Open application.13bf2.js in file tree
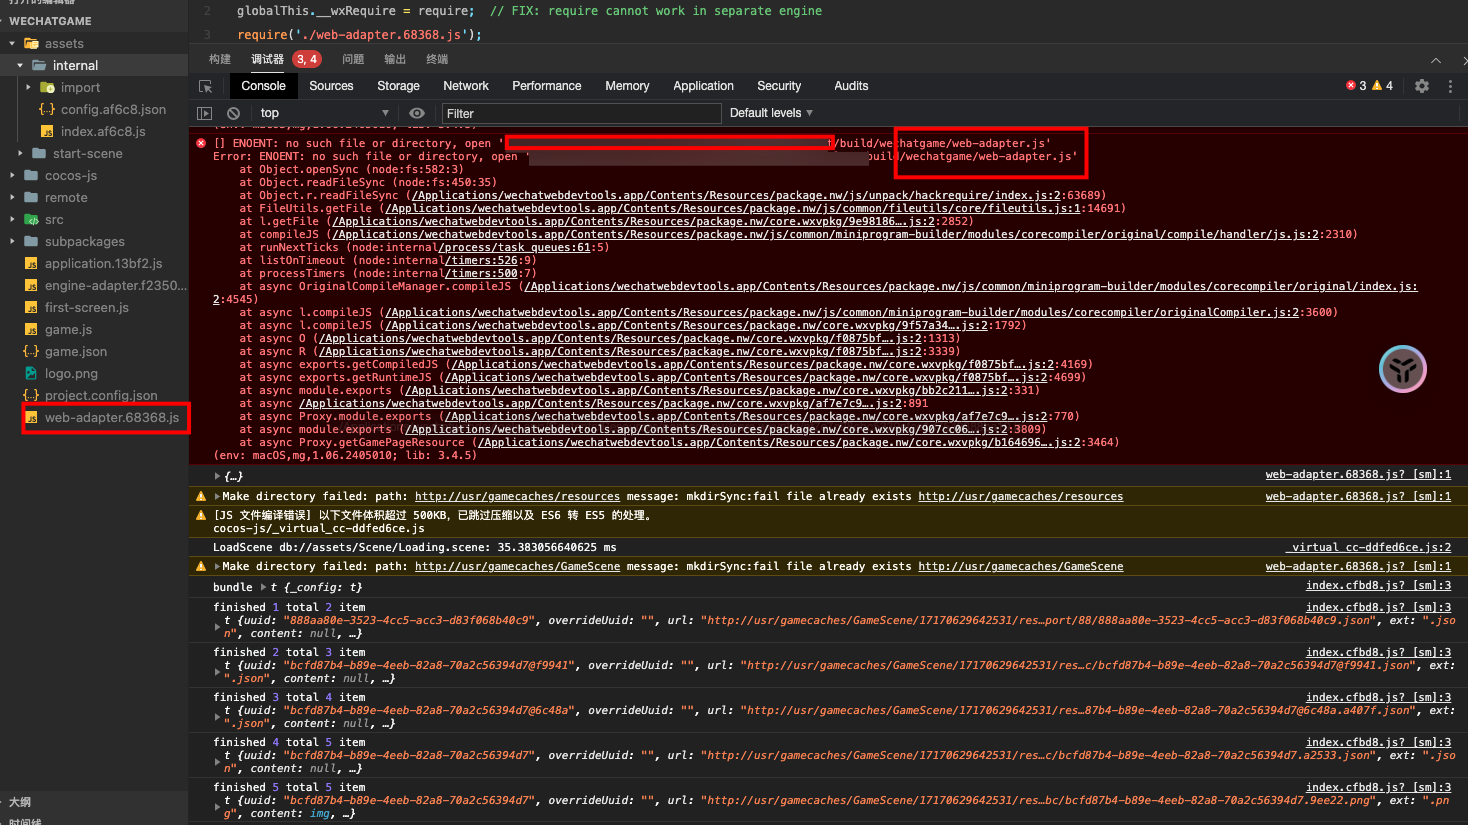 103,264
